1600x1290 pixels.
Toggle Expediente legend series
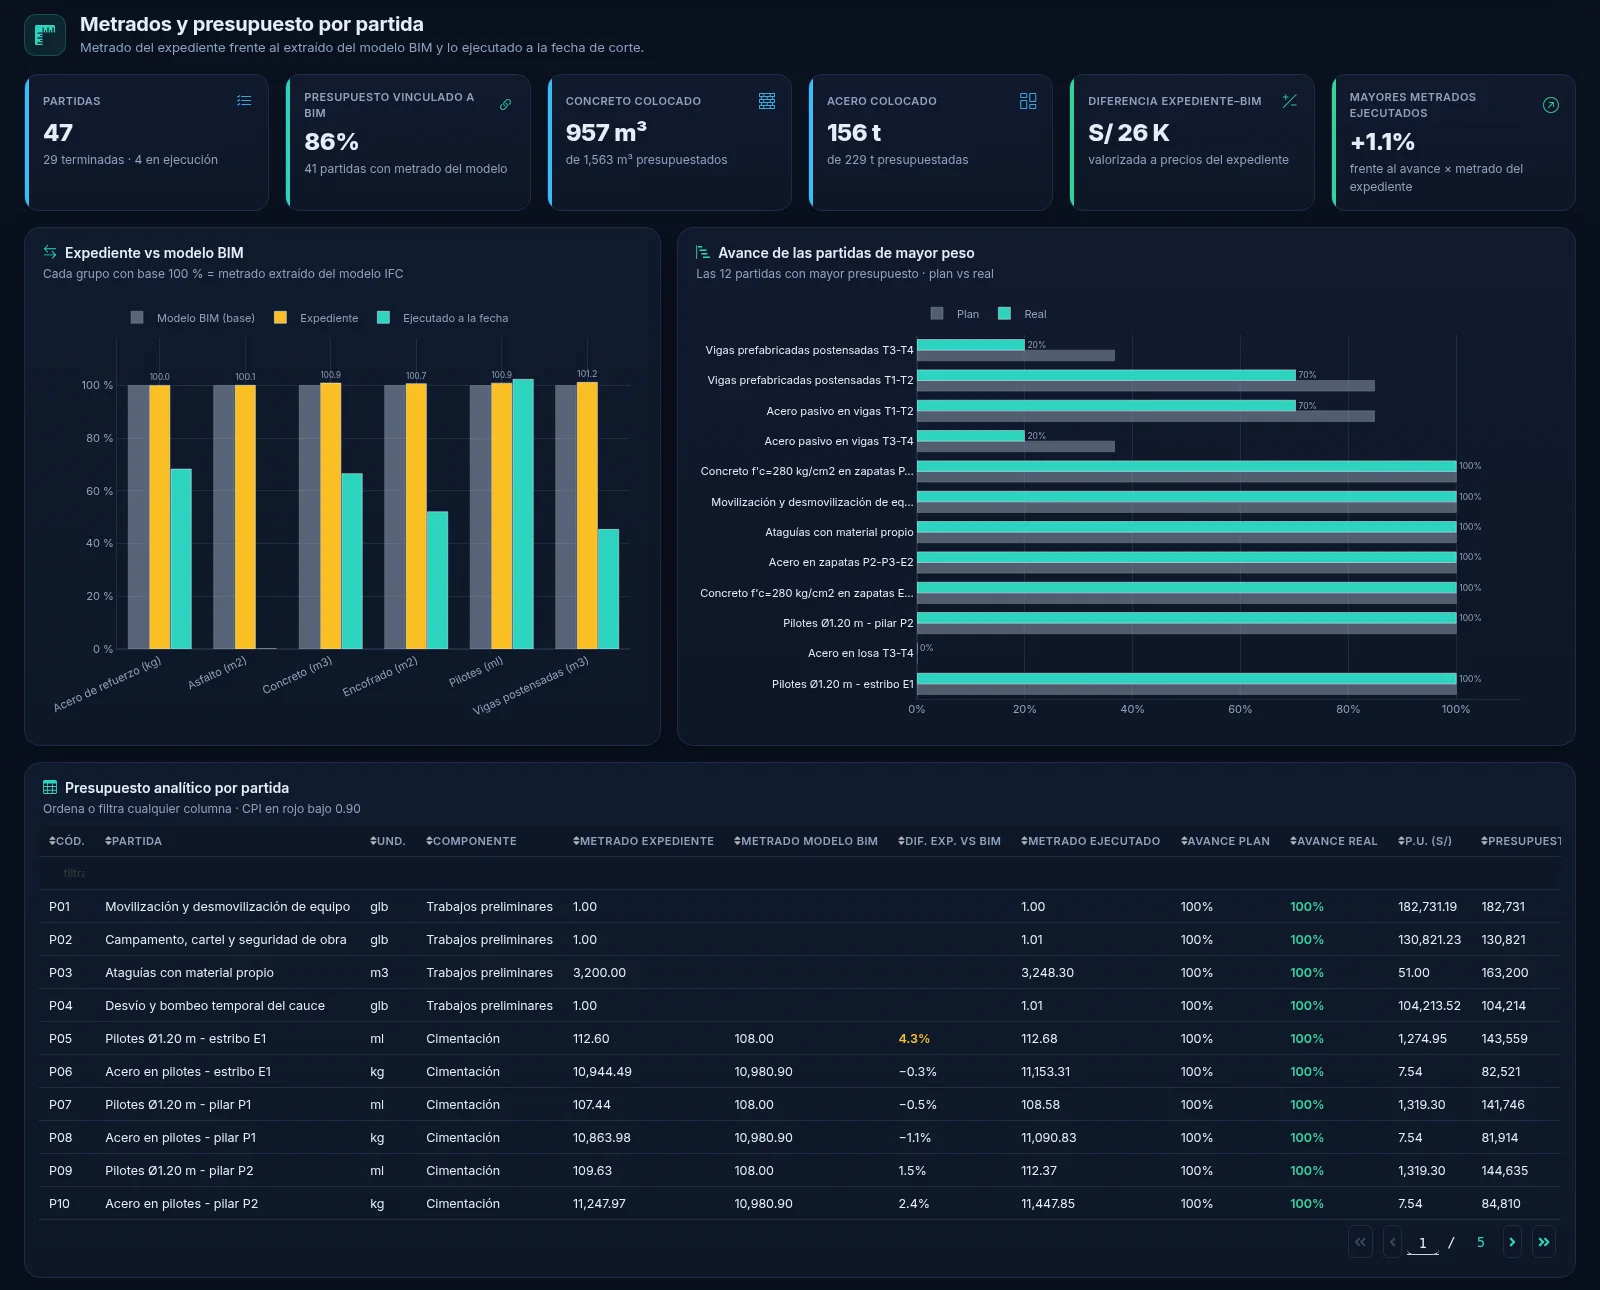(316, 318)
